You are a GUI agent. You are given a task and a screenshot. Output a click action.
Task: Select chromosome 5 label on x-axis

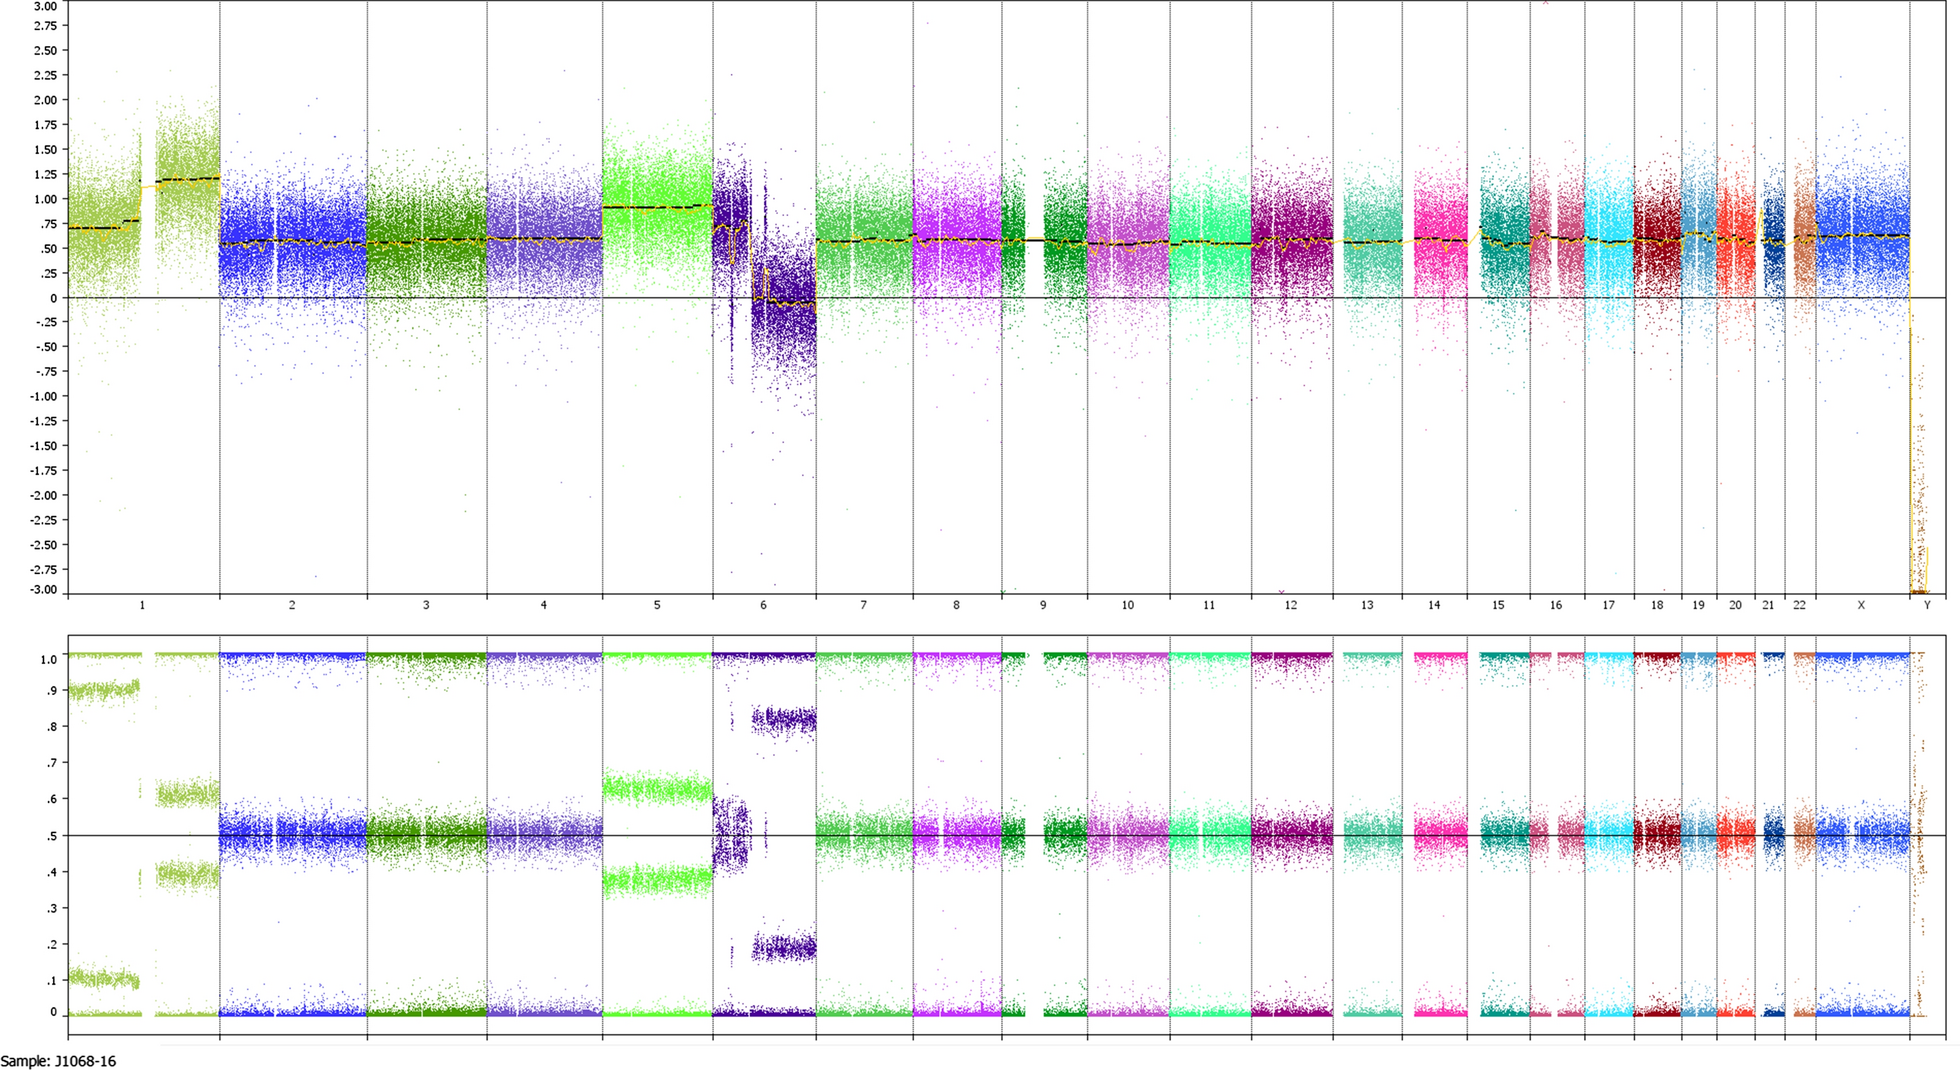click(x=657, y=605)
